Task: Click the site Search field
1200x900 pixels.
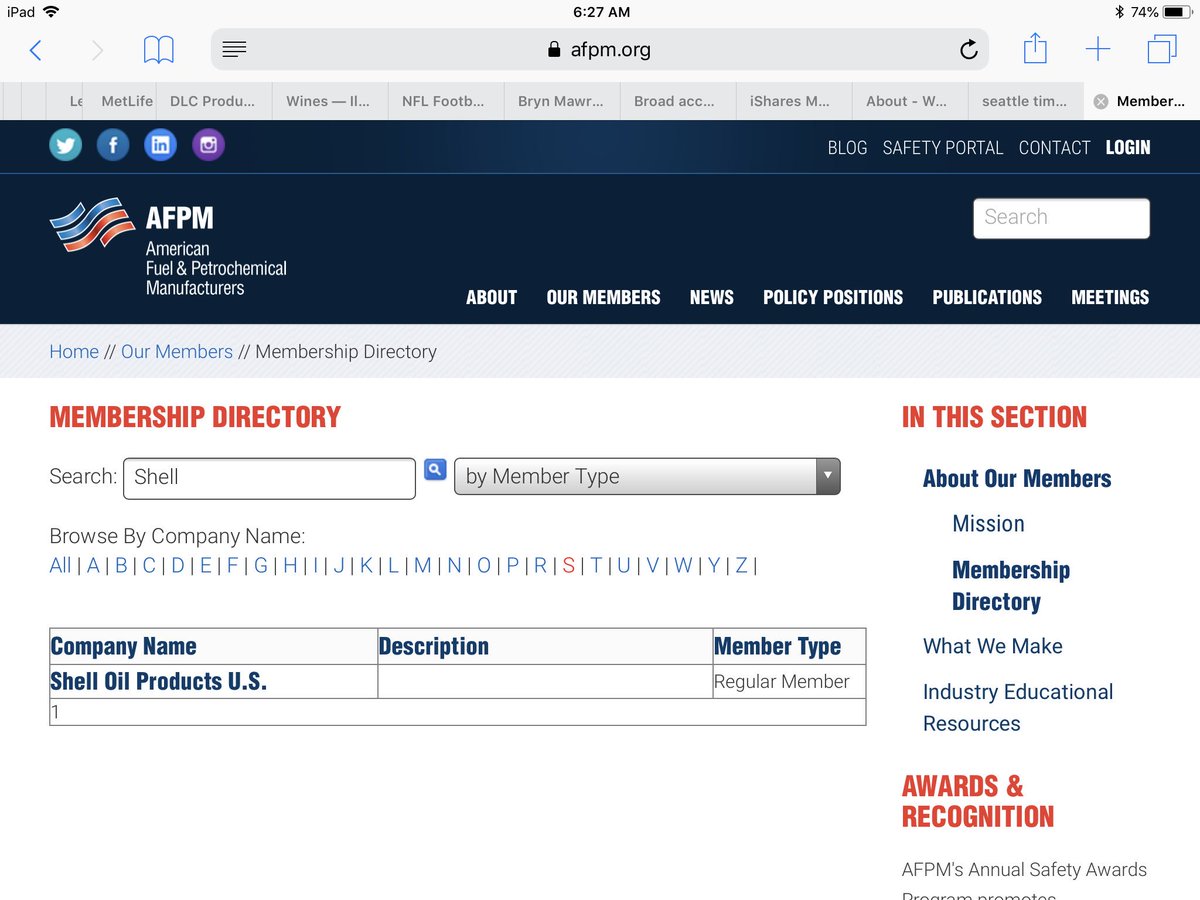Action: 1061,218
